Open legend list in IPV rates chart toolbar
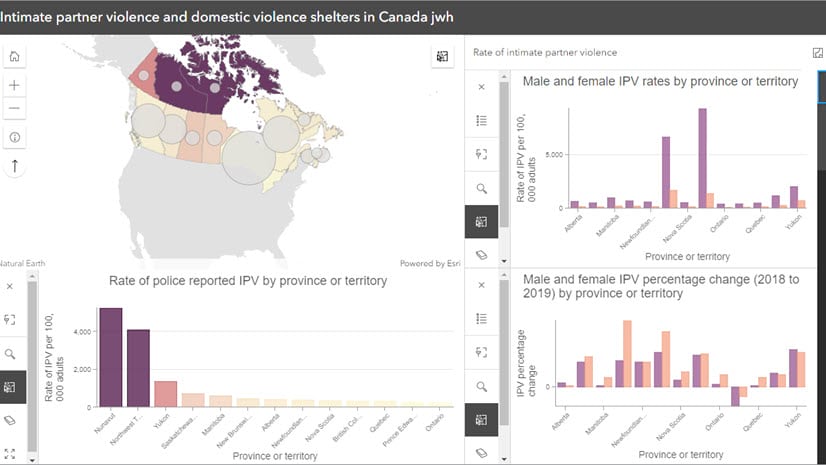The height and width of the screenshot is (465, 826). [x=481, y=120]
